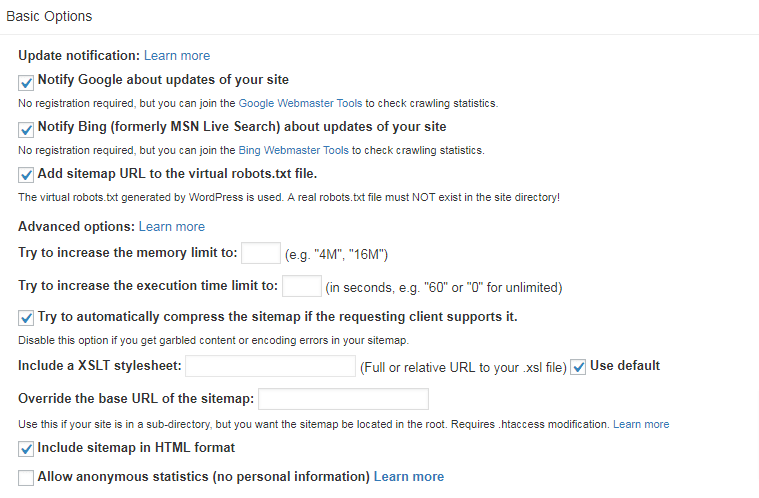Focus the memory limit input field
The height and width of the screenshot is (498, 759).
click(x=260, y=254)
